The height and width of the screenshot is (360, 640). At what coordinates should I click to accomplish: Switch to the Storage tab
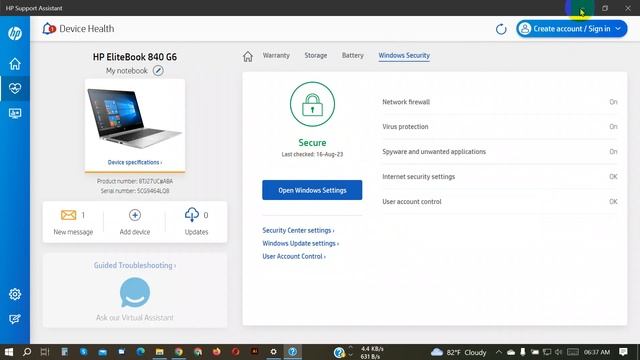point(316,56)
